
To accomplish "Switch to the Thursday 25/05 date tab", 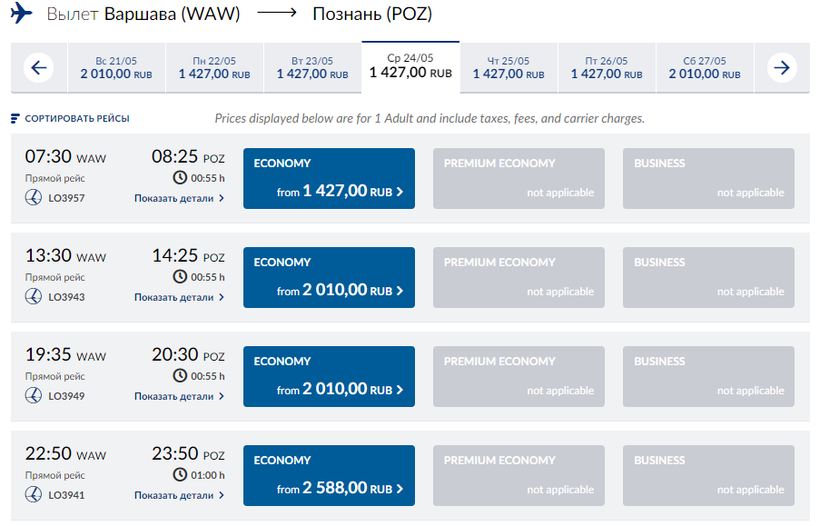I will click(508, 68).
